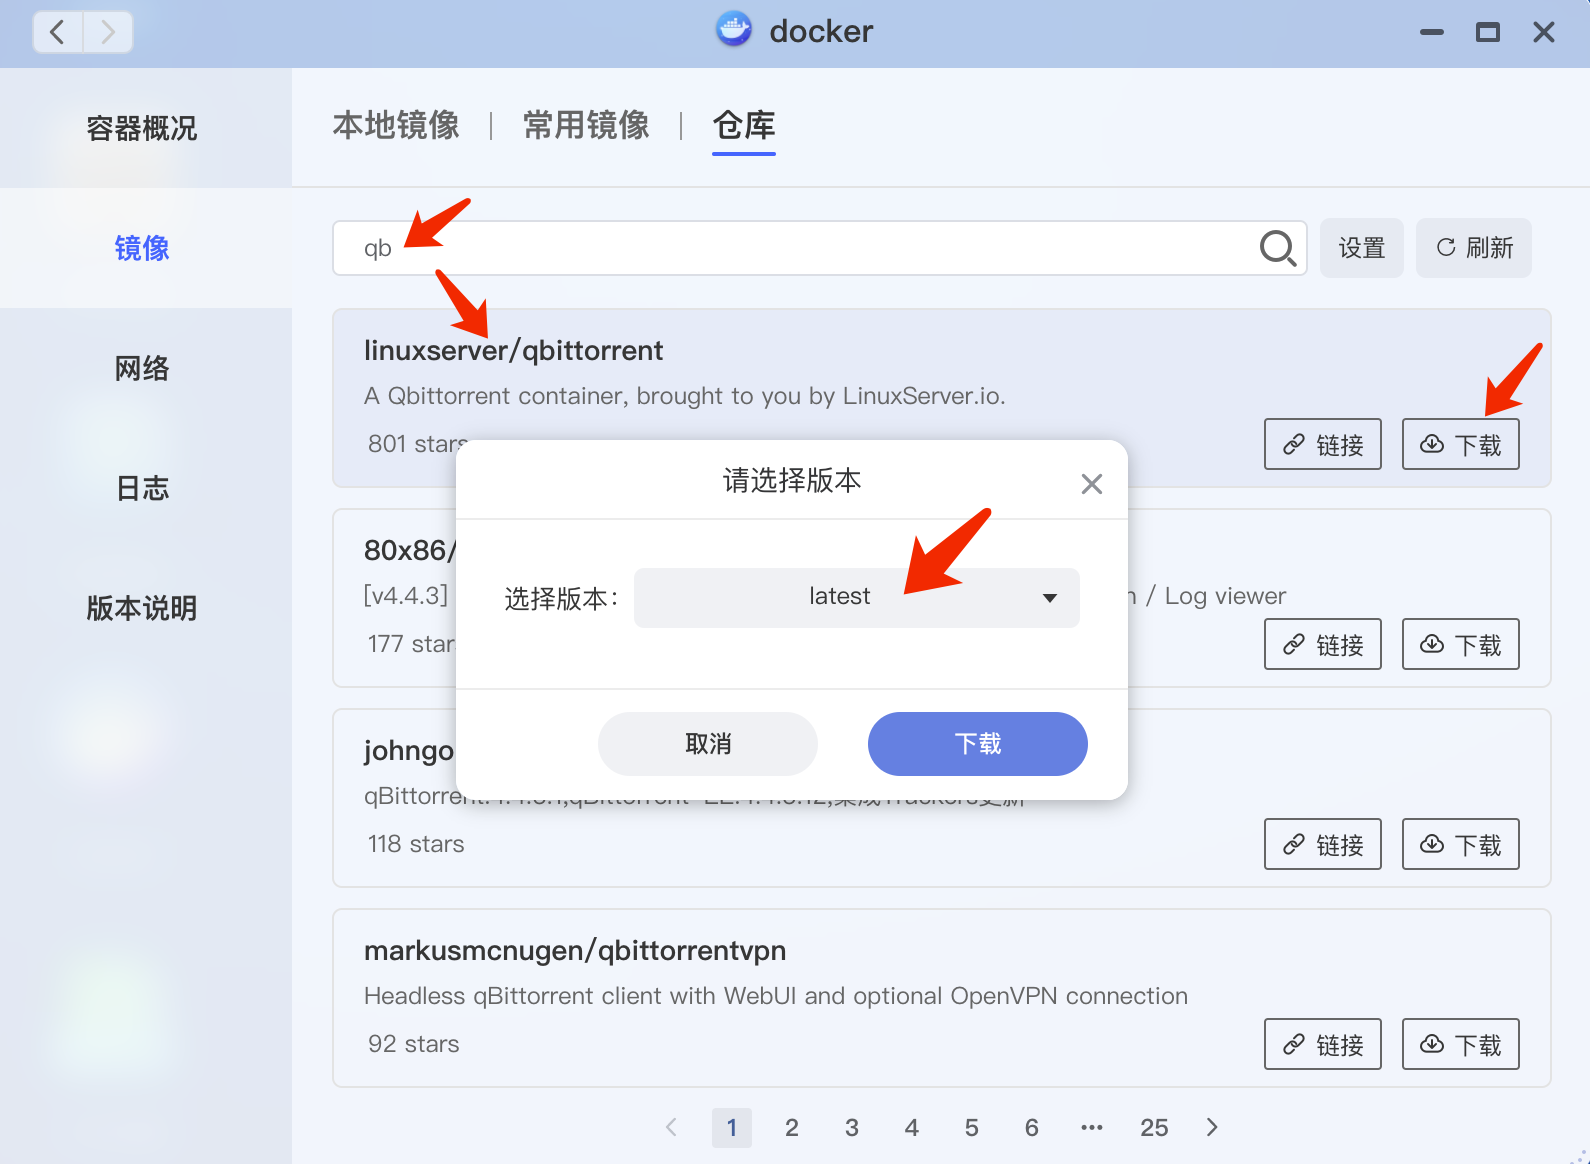Close the 请选择版本 dialog

pyautogui.click(x=1092, y=484)
